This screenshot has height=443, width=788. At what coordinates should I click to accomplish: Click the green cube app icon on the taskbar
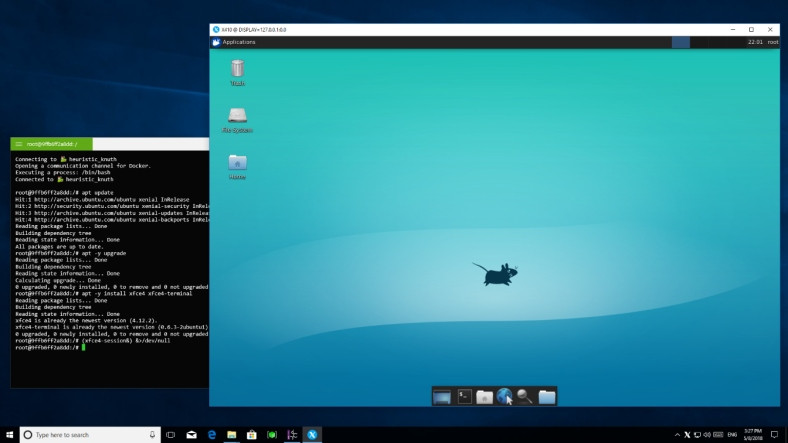(272, 434)
